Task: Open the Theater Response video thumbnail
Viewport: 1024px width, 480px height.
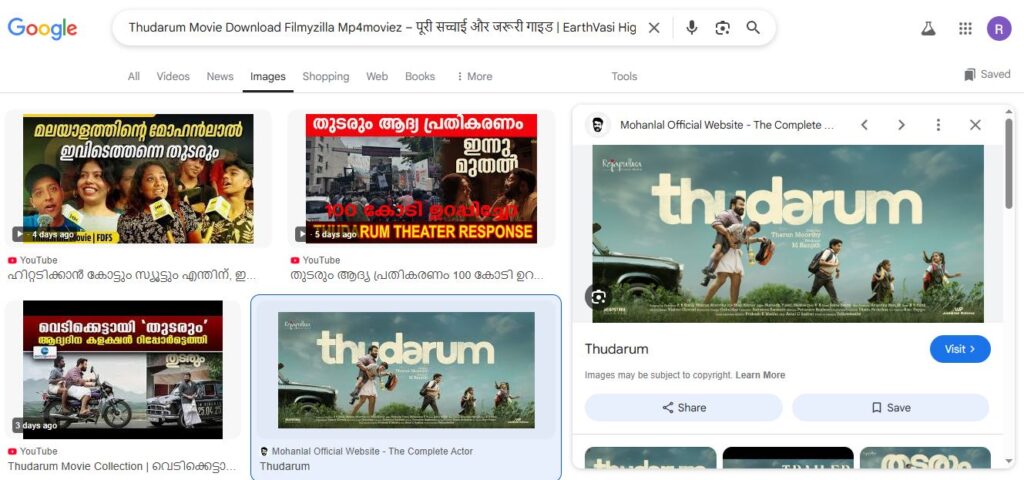Action: coord(421,179)
